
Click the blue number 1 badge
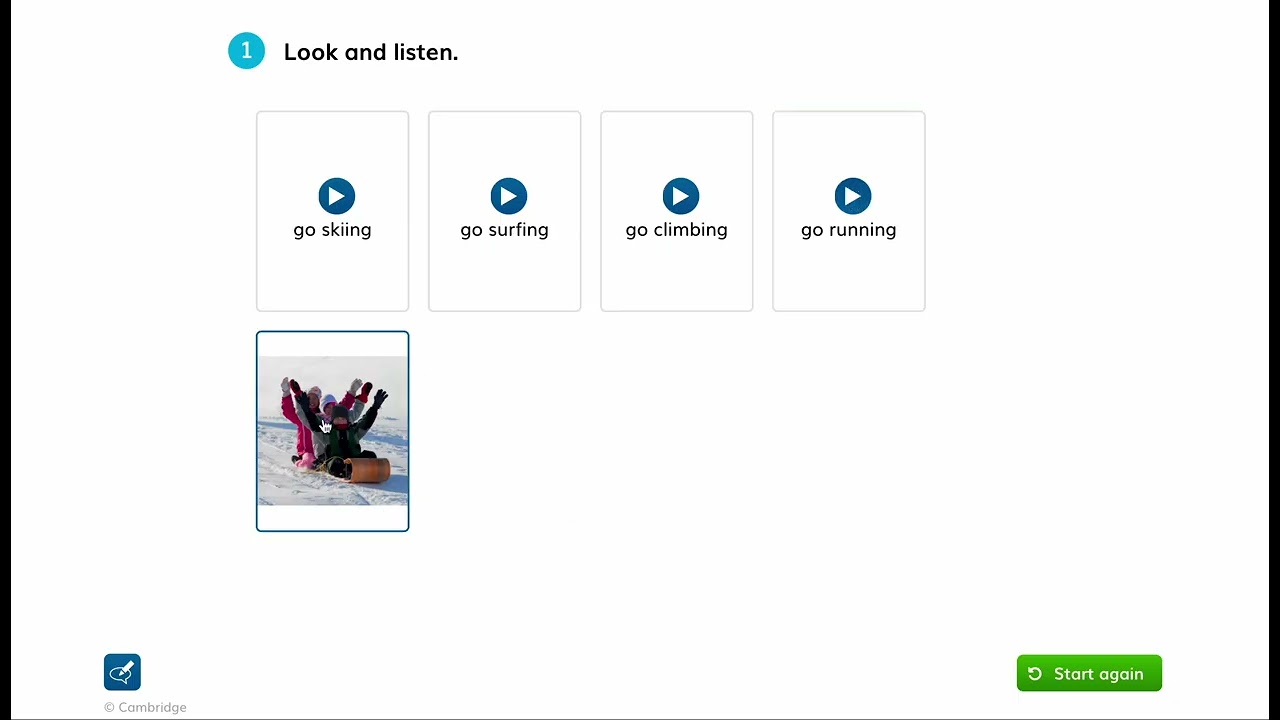click(246, 51)
